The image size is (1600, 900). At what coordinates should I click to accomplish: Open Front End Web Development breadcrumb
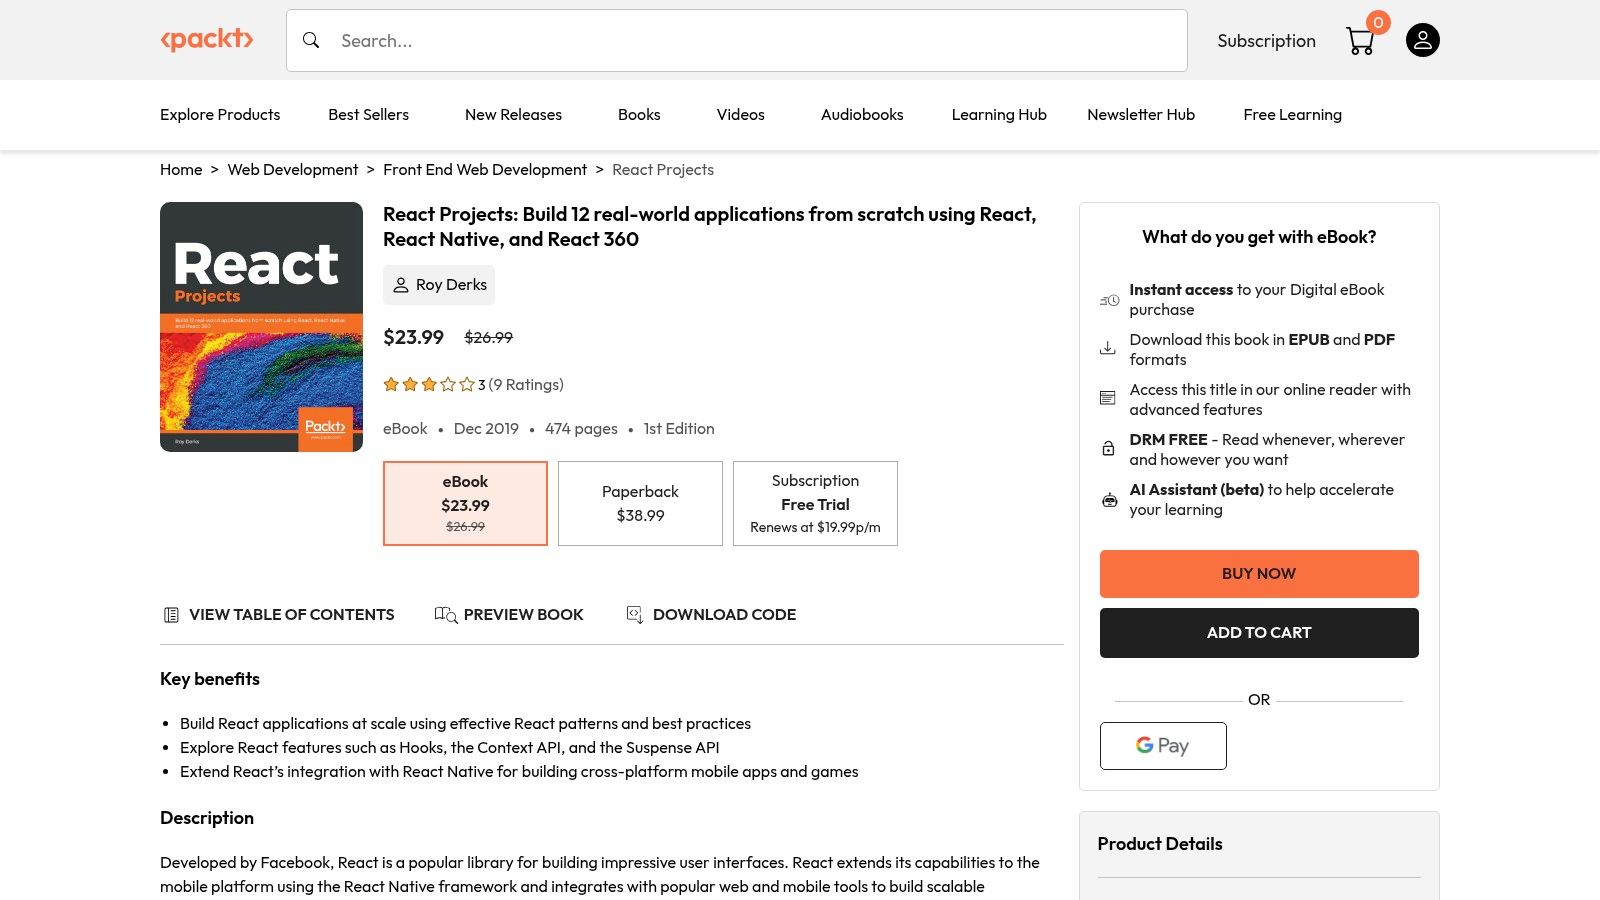click(485, 170)
